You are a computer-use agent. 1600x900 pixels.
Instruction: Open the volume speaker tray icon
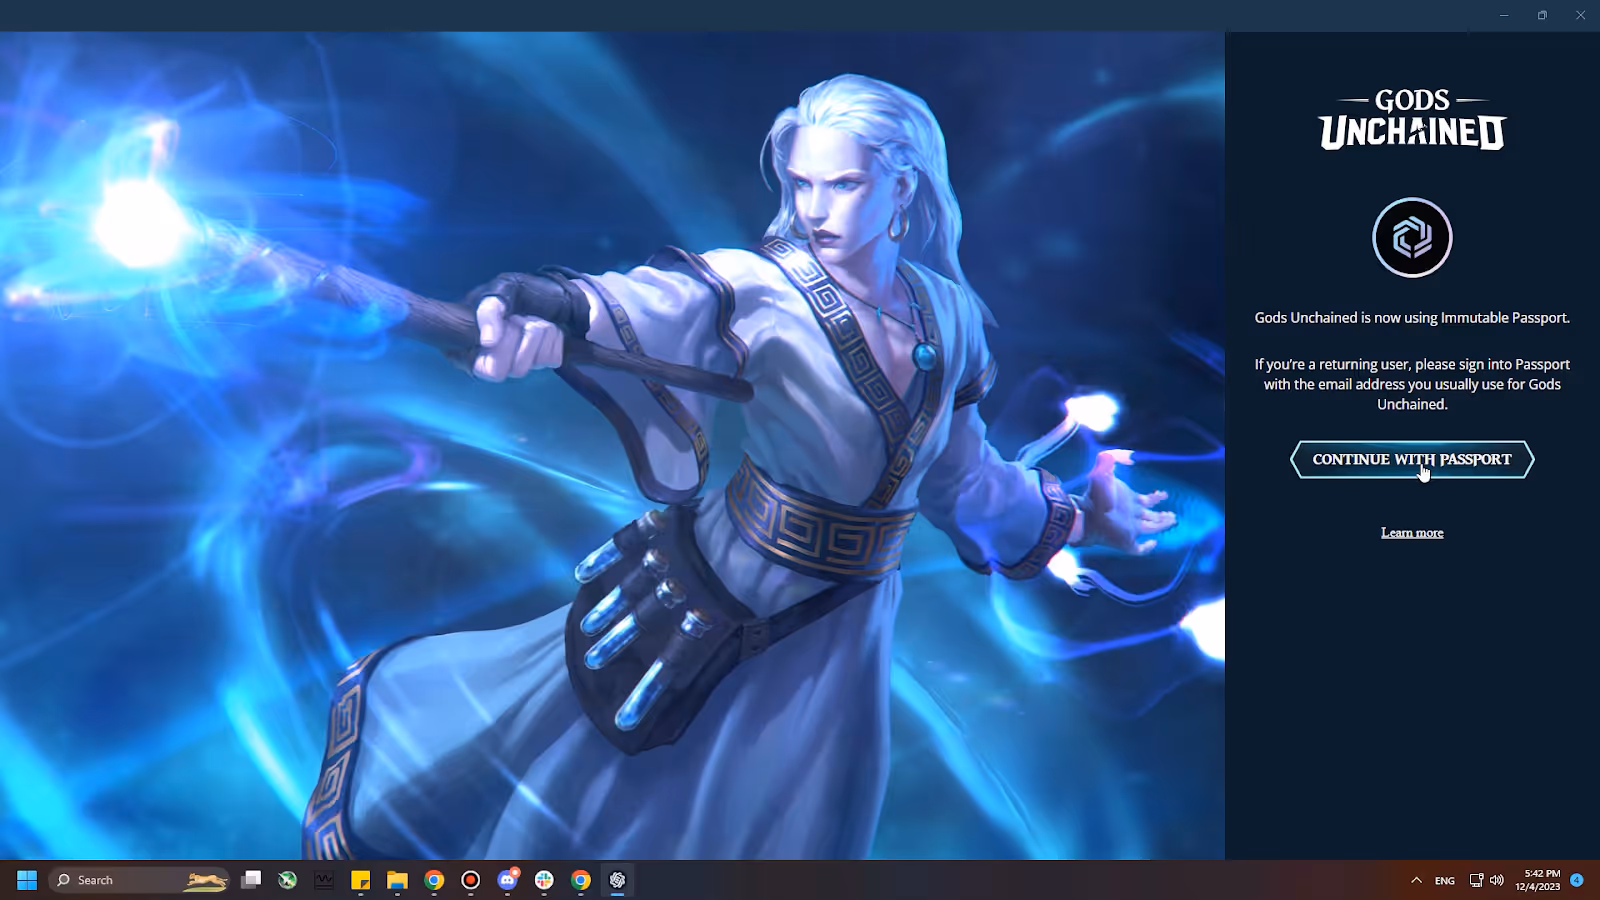pyautogui.click(x=1497, y=880)
